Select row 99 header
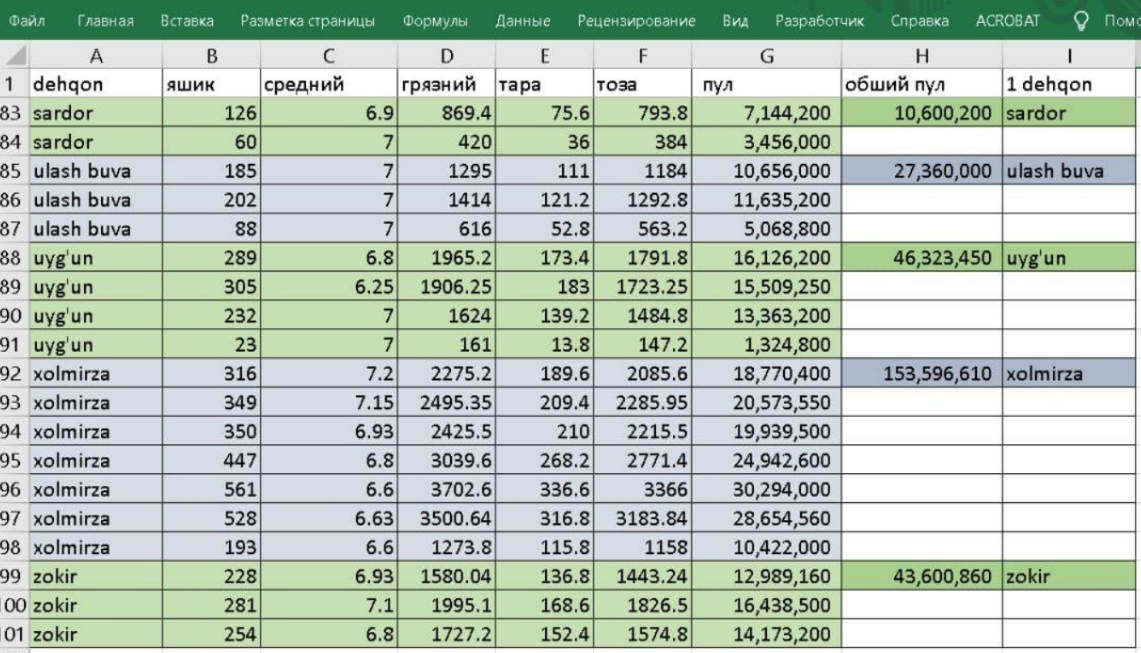The image size is (1141, 653). click(x=15, y=576)
